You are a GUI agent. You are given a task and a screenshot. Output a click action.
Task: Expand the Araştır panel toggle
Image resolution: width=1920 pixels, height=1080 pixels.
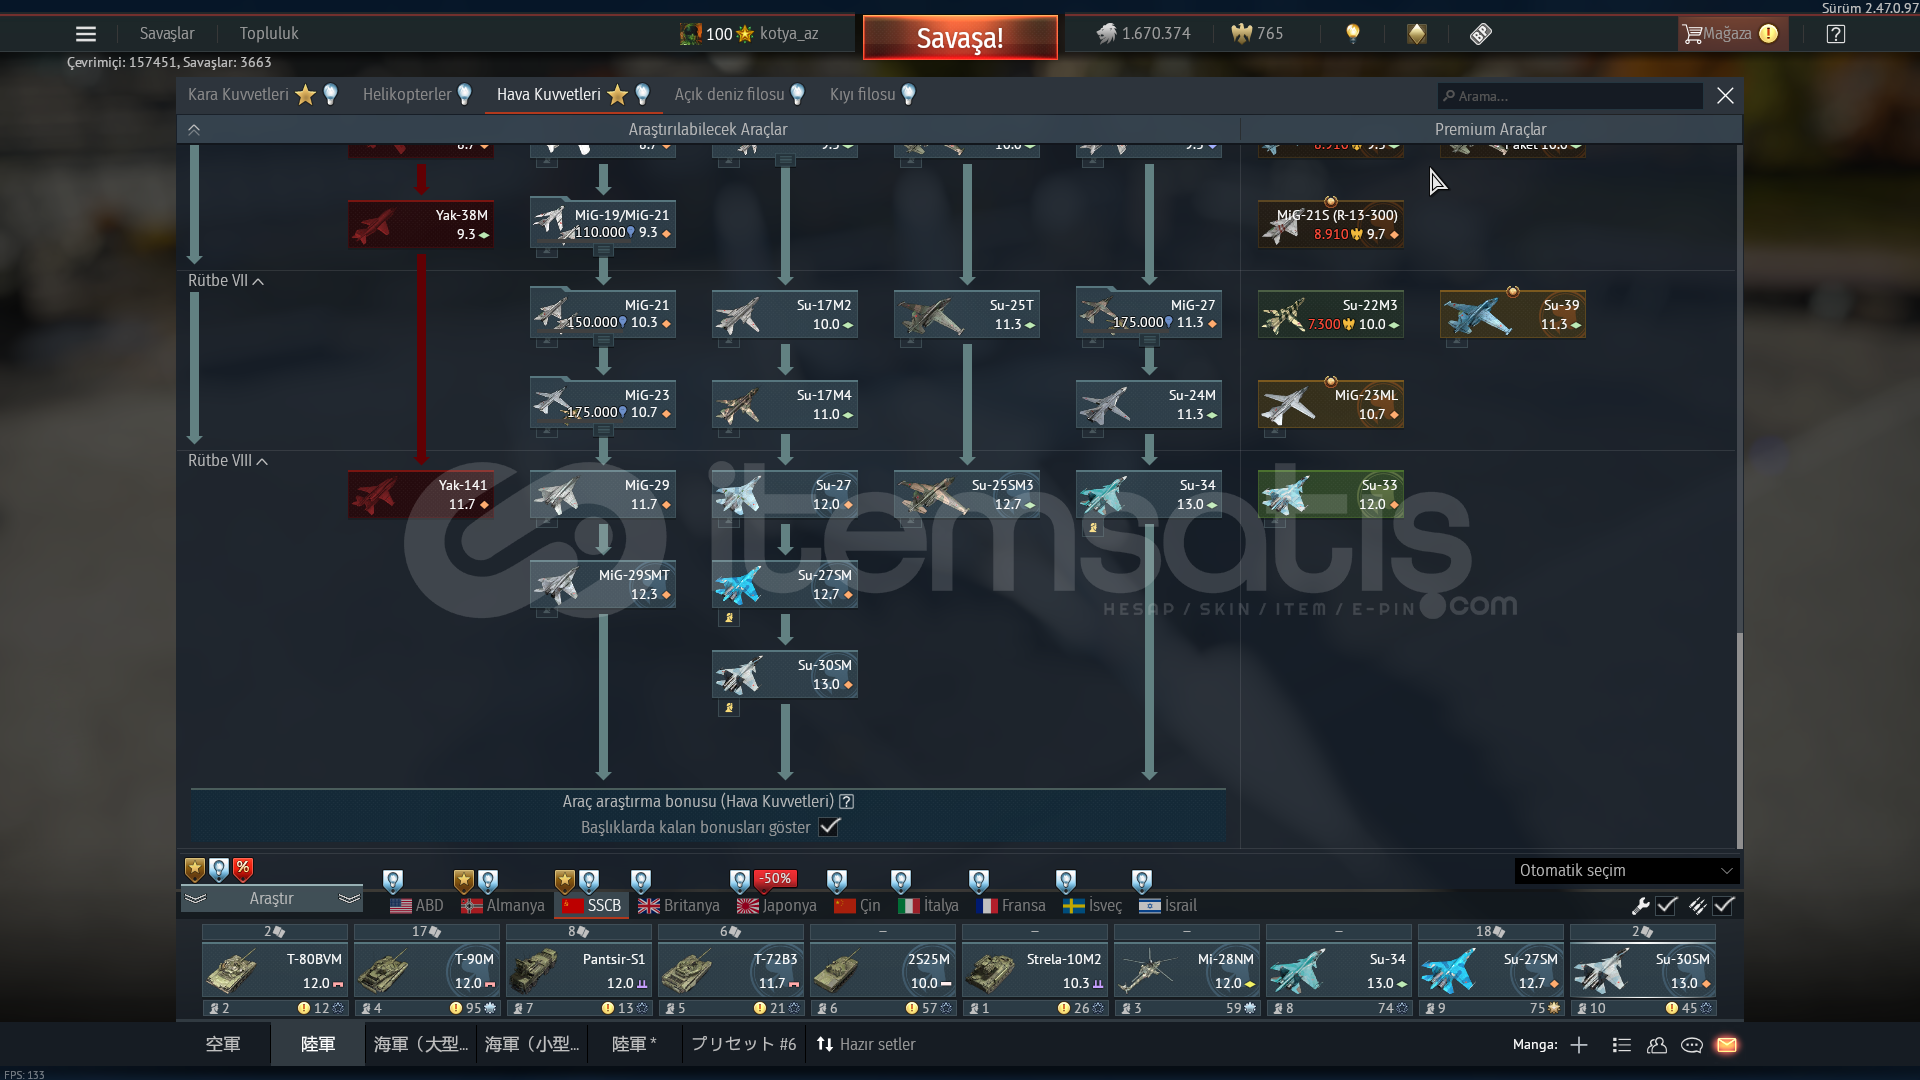(x=272, y=899)
